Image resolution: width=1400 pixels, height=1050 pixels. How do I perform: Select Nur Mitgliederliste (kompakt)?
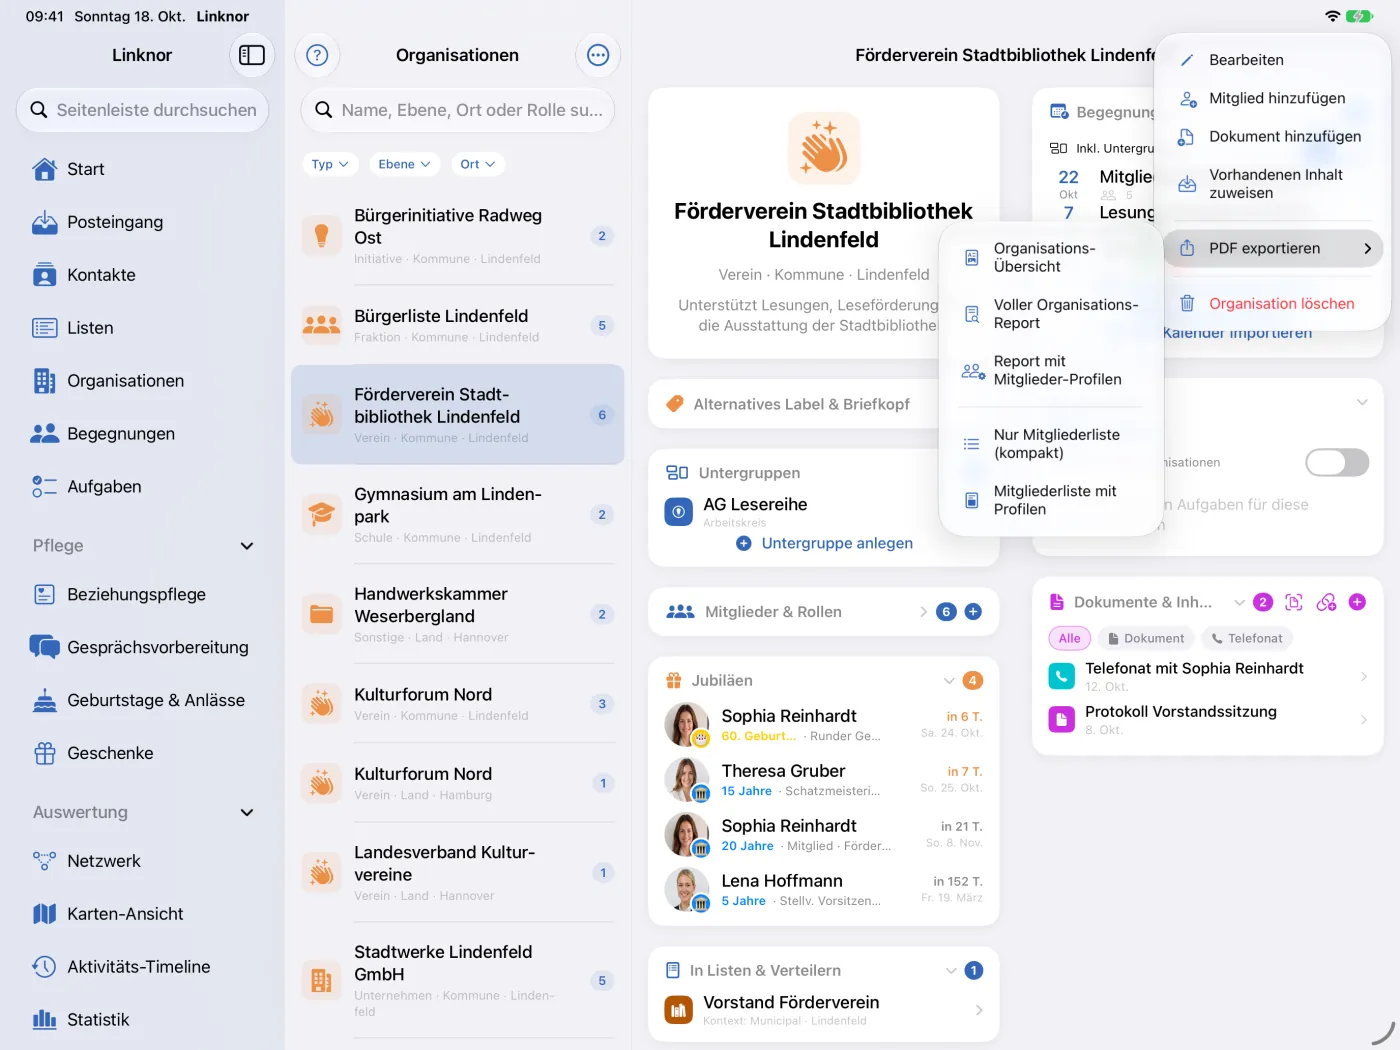point(1050,444)
